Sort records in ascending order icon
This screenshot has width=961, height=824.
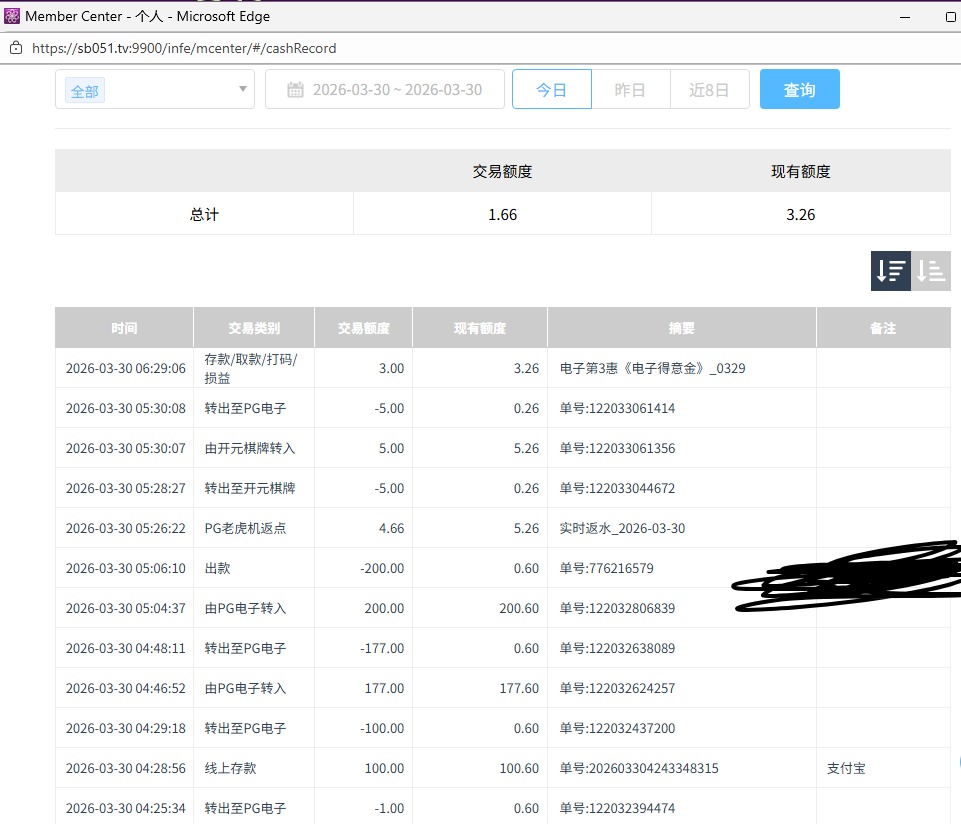coord(931,270)
